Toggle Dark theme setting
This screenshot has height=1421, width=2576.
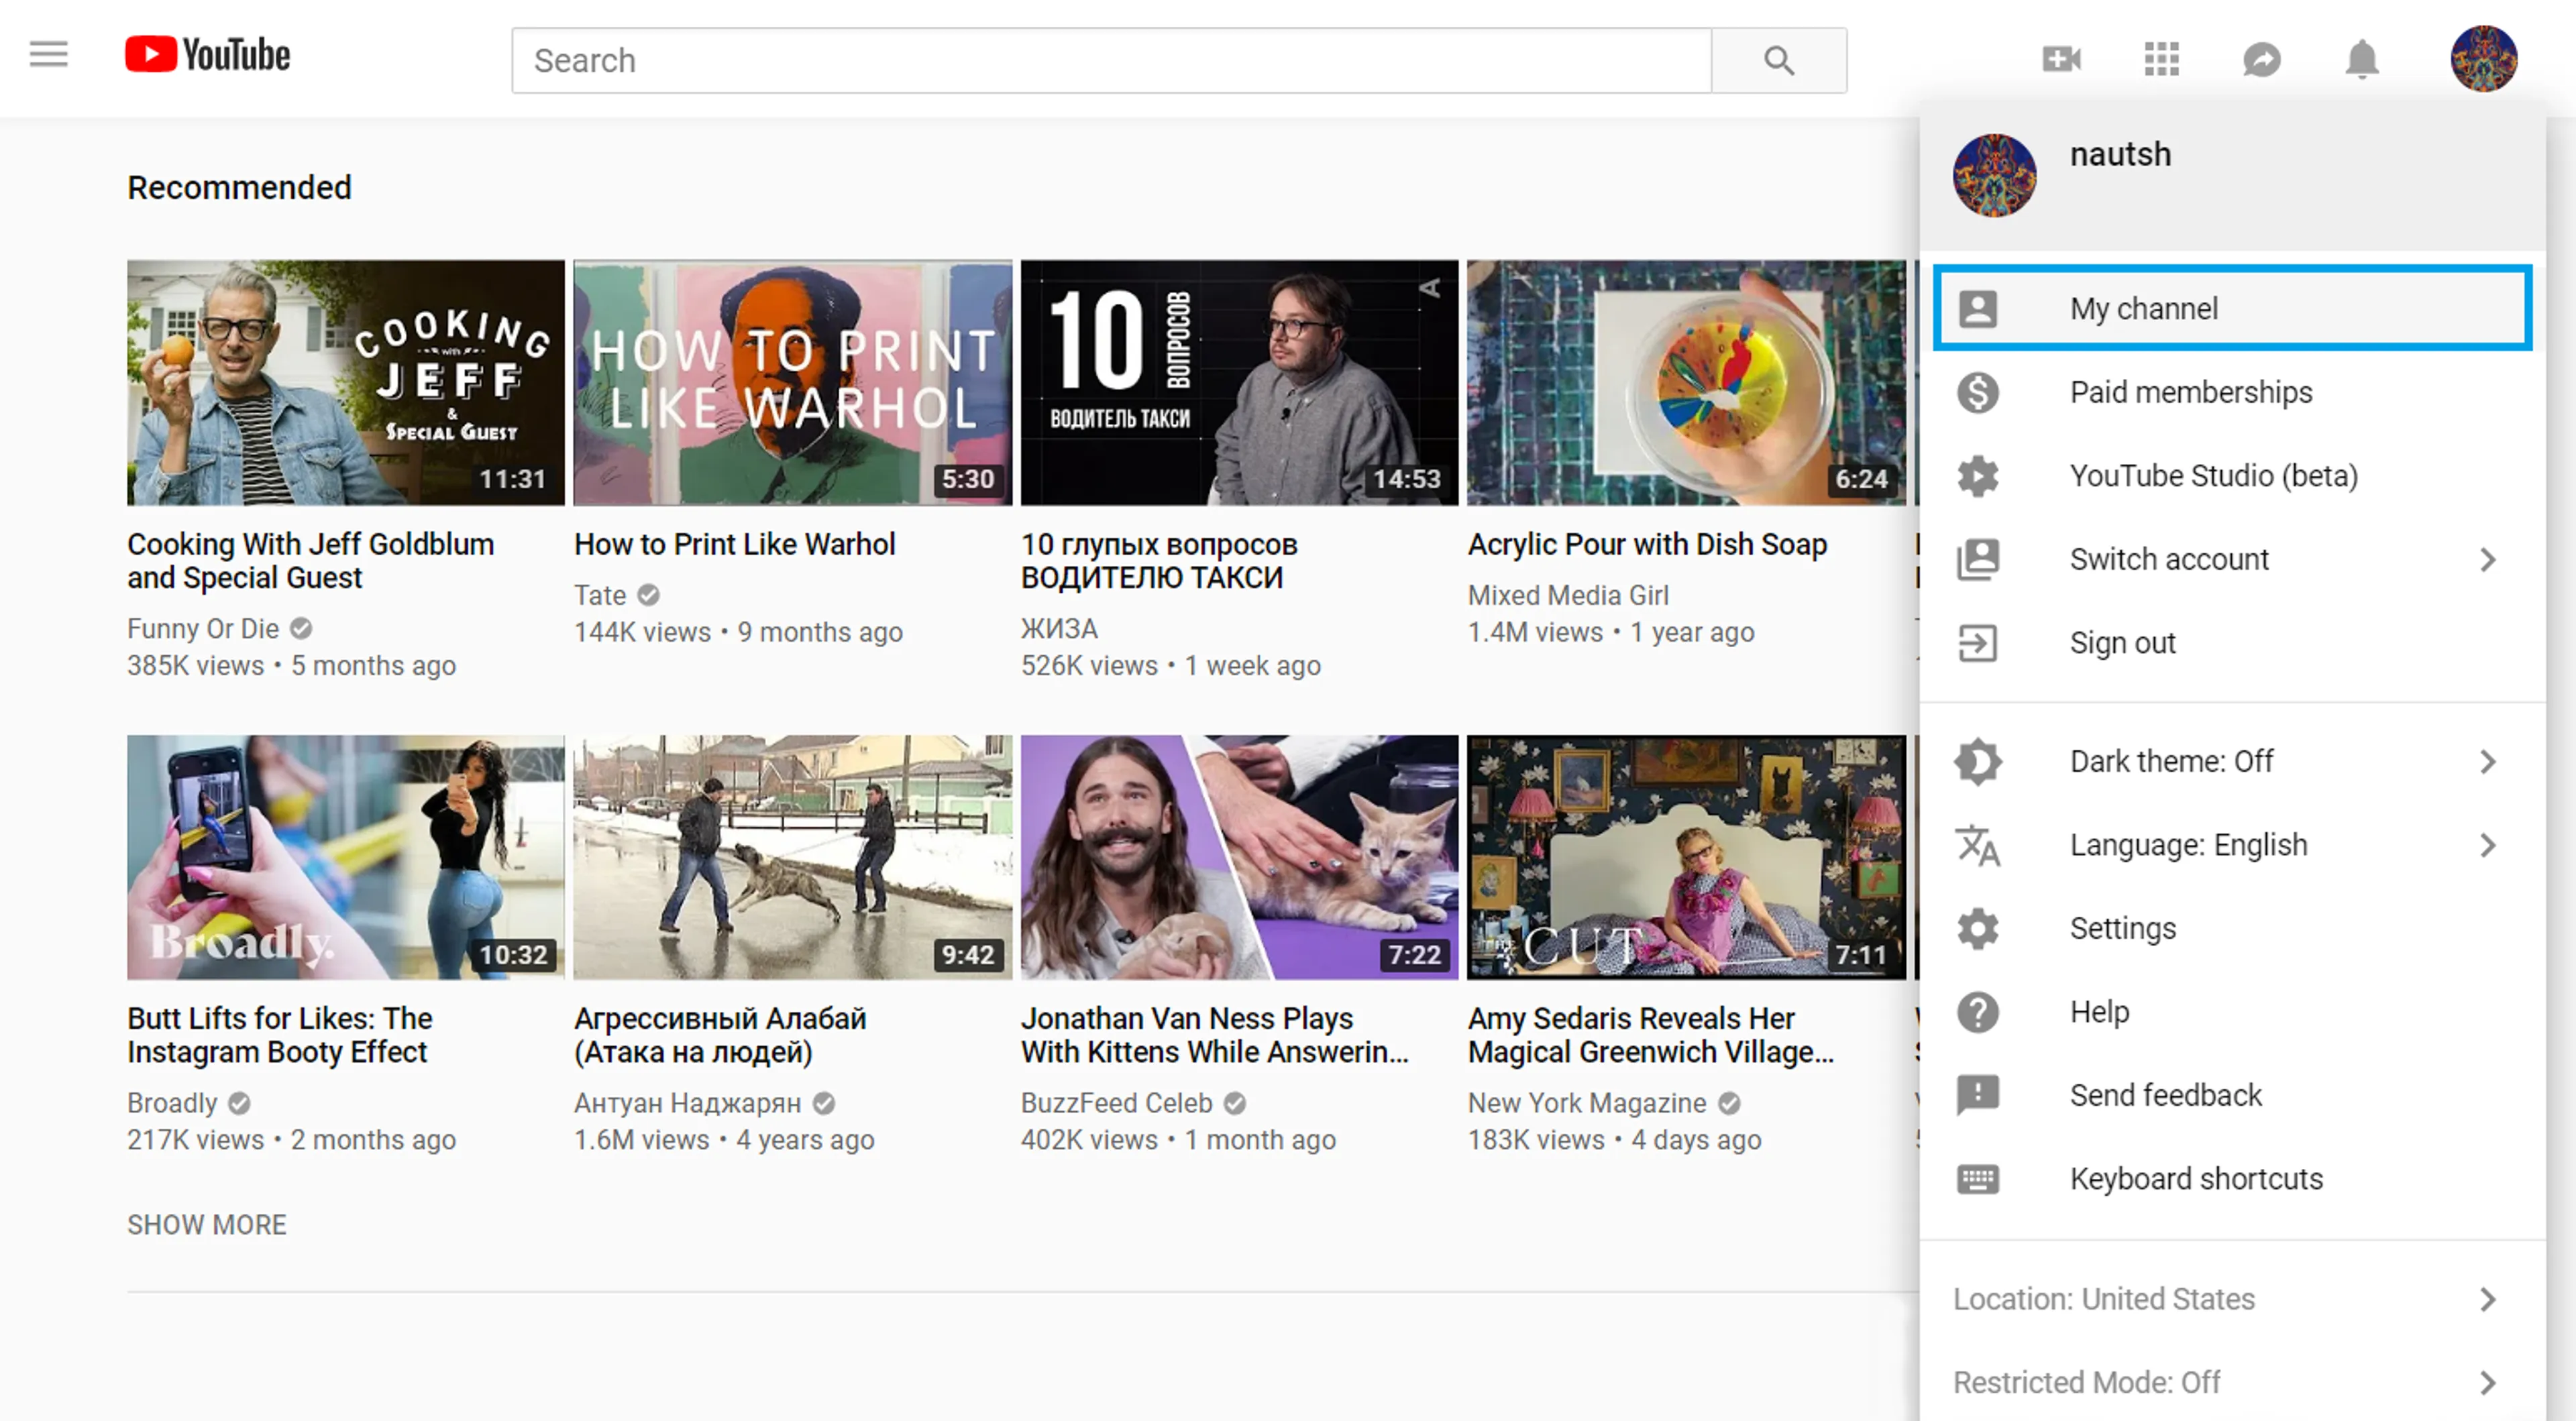pos(2170,760)
